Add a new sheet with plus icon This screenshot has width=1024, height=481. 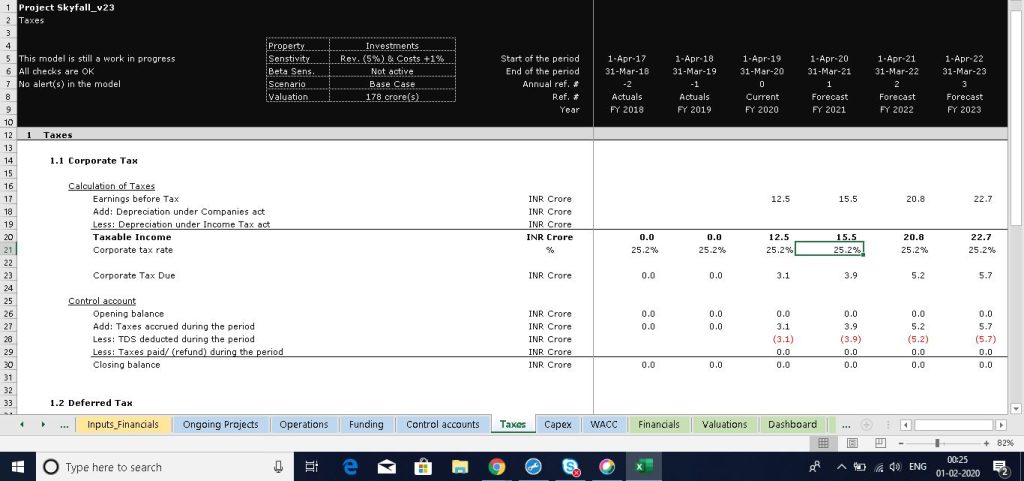[x=866, y=424]
